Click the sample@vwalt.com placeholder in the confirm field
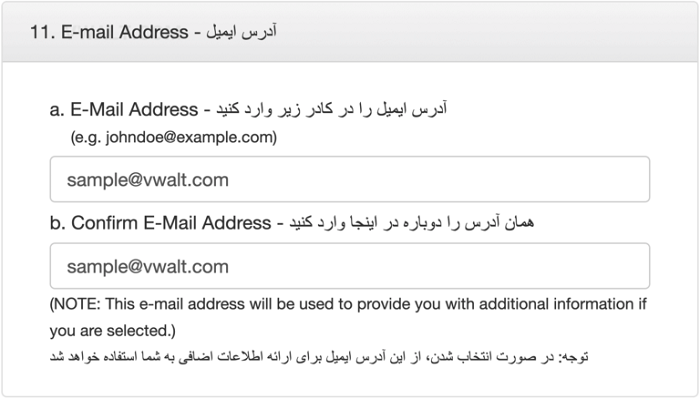The width and height of the screenshot is (700, 399). (148, 267)
